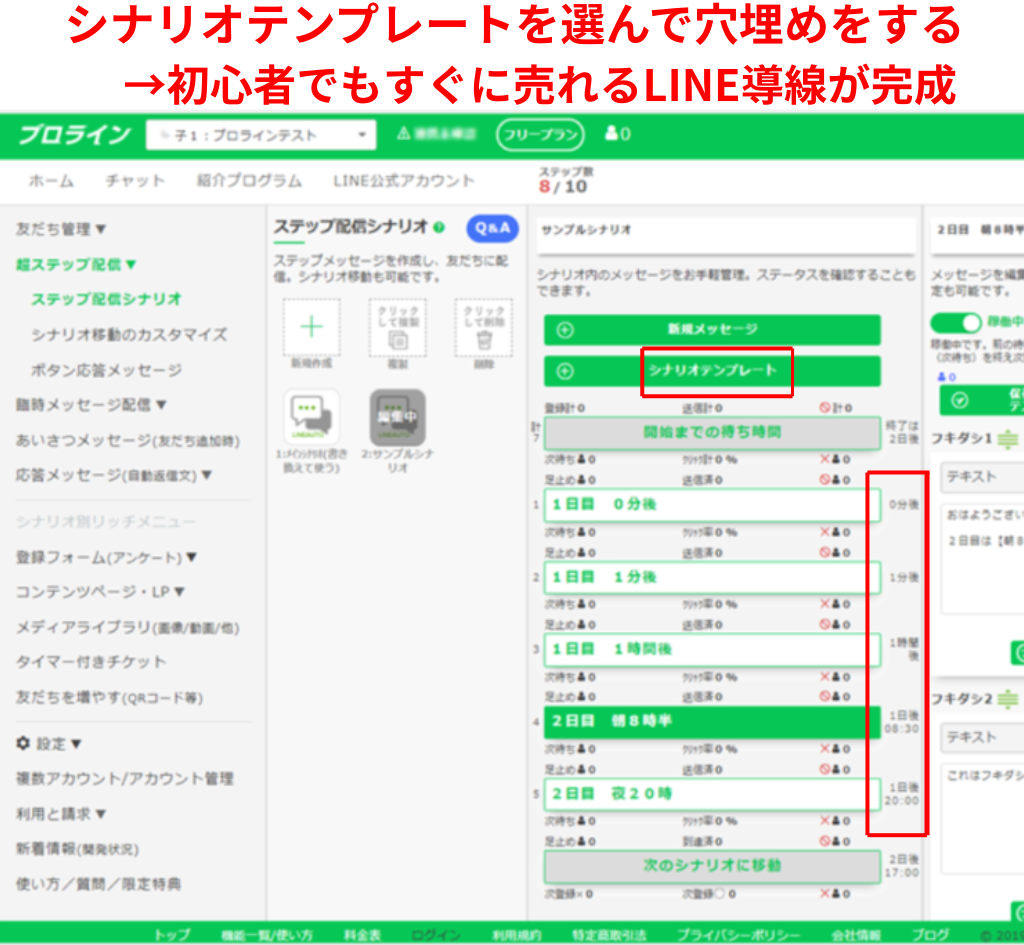
Task: Toggle the 稼働中 switch off
Action: [x=956, y=323]
